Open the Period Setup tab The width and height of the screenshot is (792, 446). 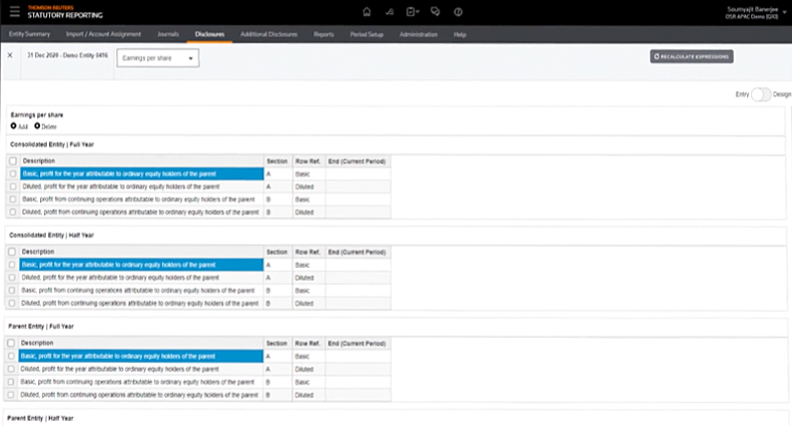tap(368, 35)
